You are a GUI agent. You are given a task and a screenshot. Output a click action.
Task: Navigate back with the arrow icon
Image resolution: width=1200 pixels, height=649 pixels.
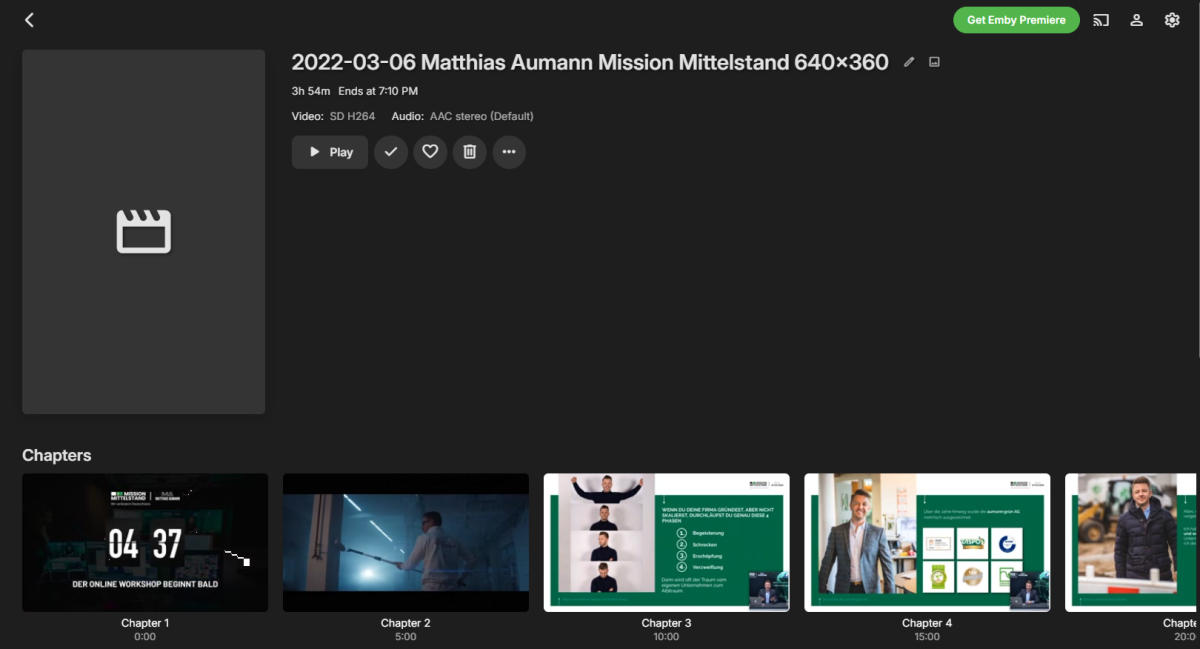pos(29,19)
